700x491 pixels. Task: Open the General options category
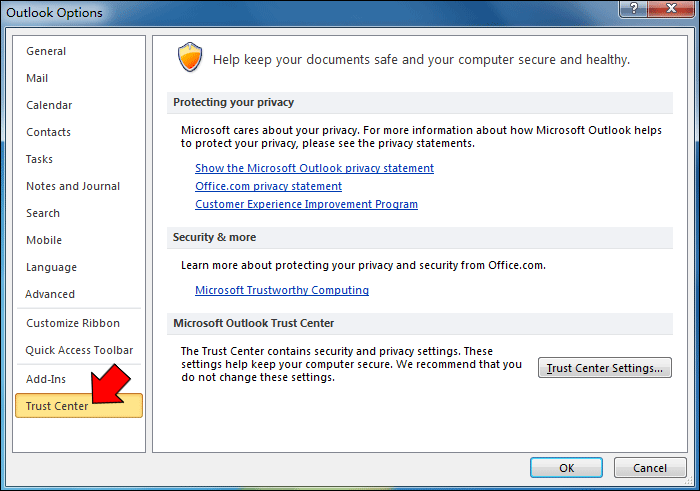click(46, 51)
